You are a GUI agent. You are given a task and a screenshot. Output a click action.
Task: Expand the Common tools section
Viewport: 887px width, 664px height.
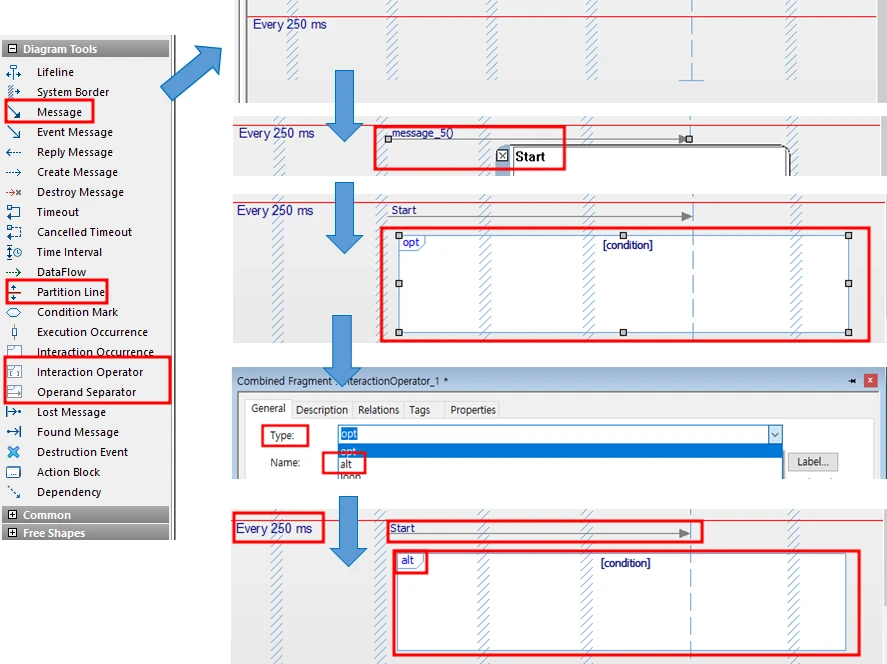12,515
